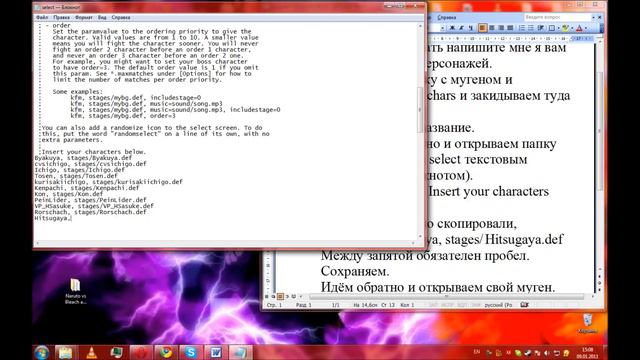Click the Hitsugaya, line in Notepad
This screenshot has width=640, height=360.
[x=53, y=218]
